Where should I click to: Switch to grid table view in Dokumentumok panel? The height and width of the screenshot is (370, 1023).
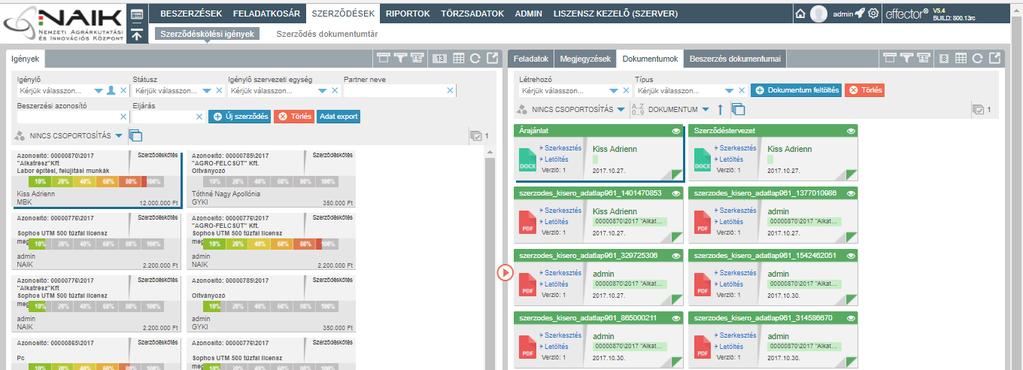click(x=961, y=59)
